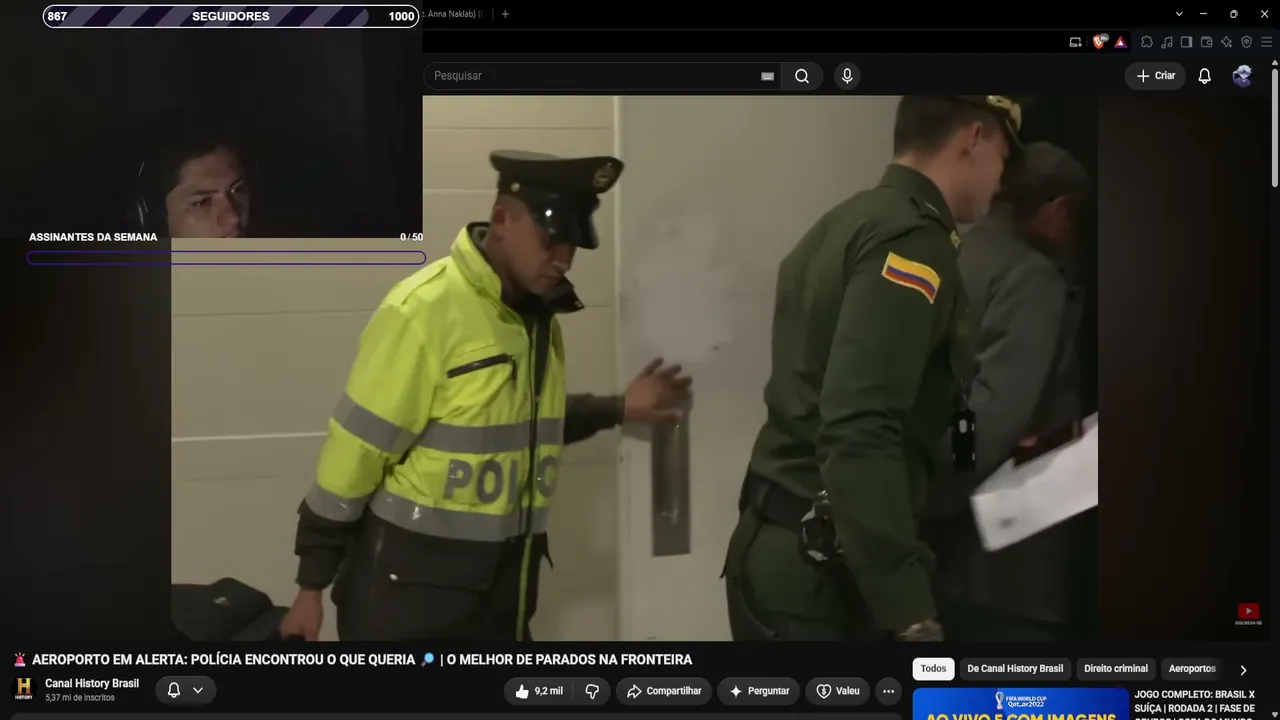Open the Leo AI sparkle icon
This screenshot has width=1280, height=720.
1226,42
